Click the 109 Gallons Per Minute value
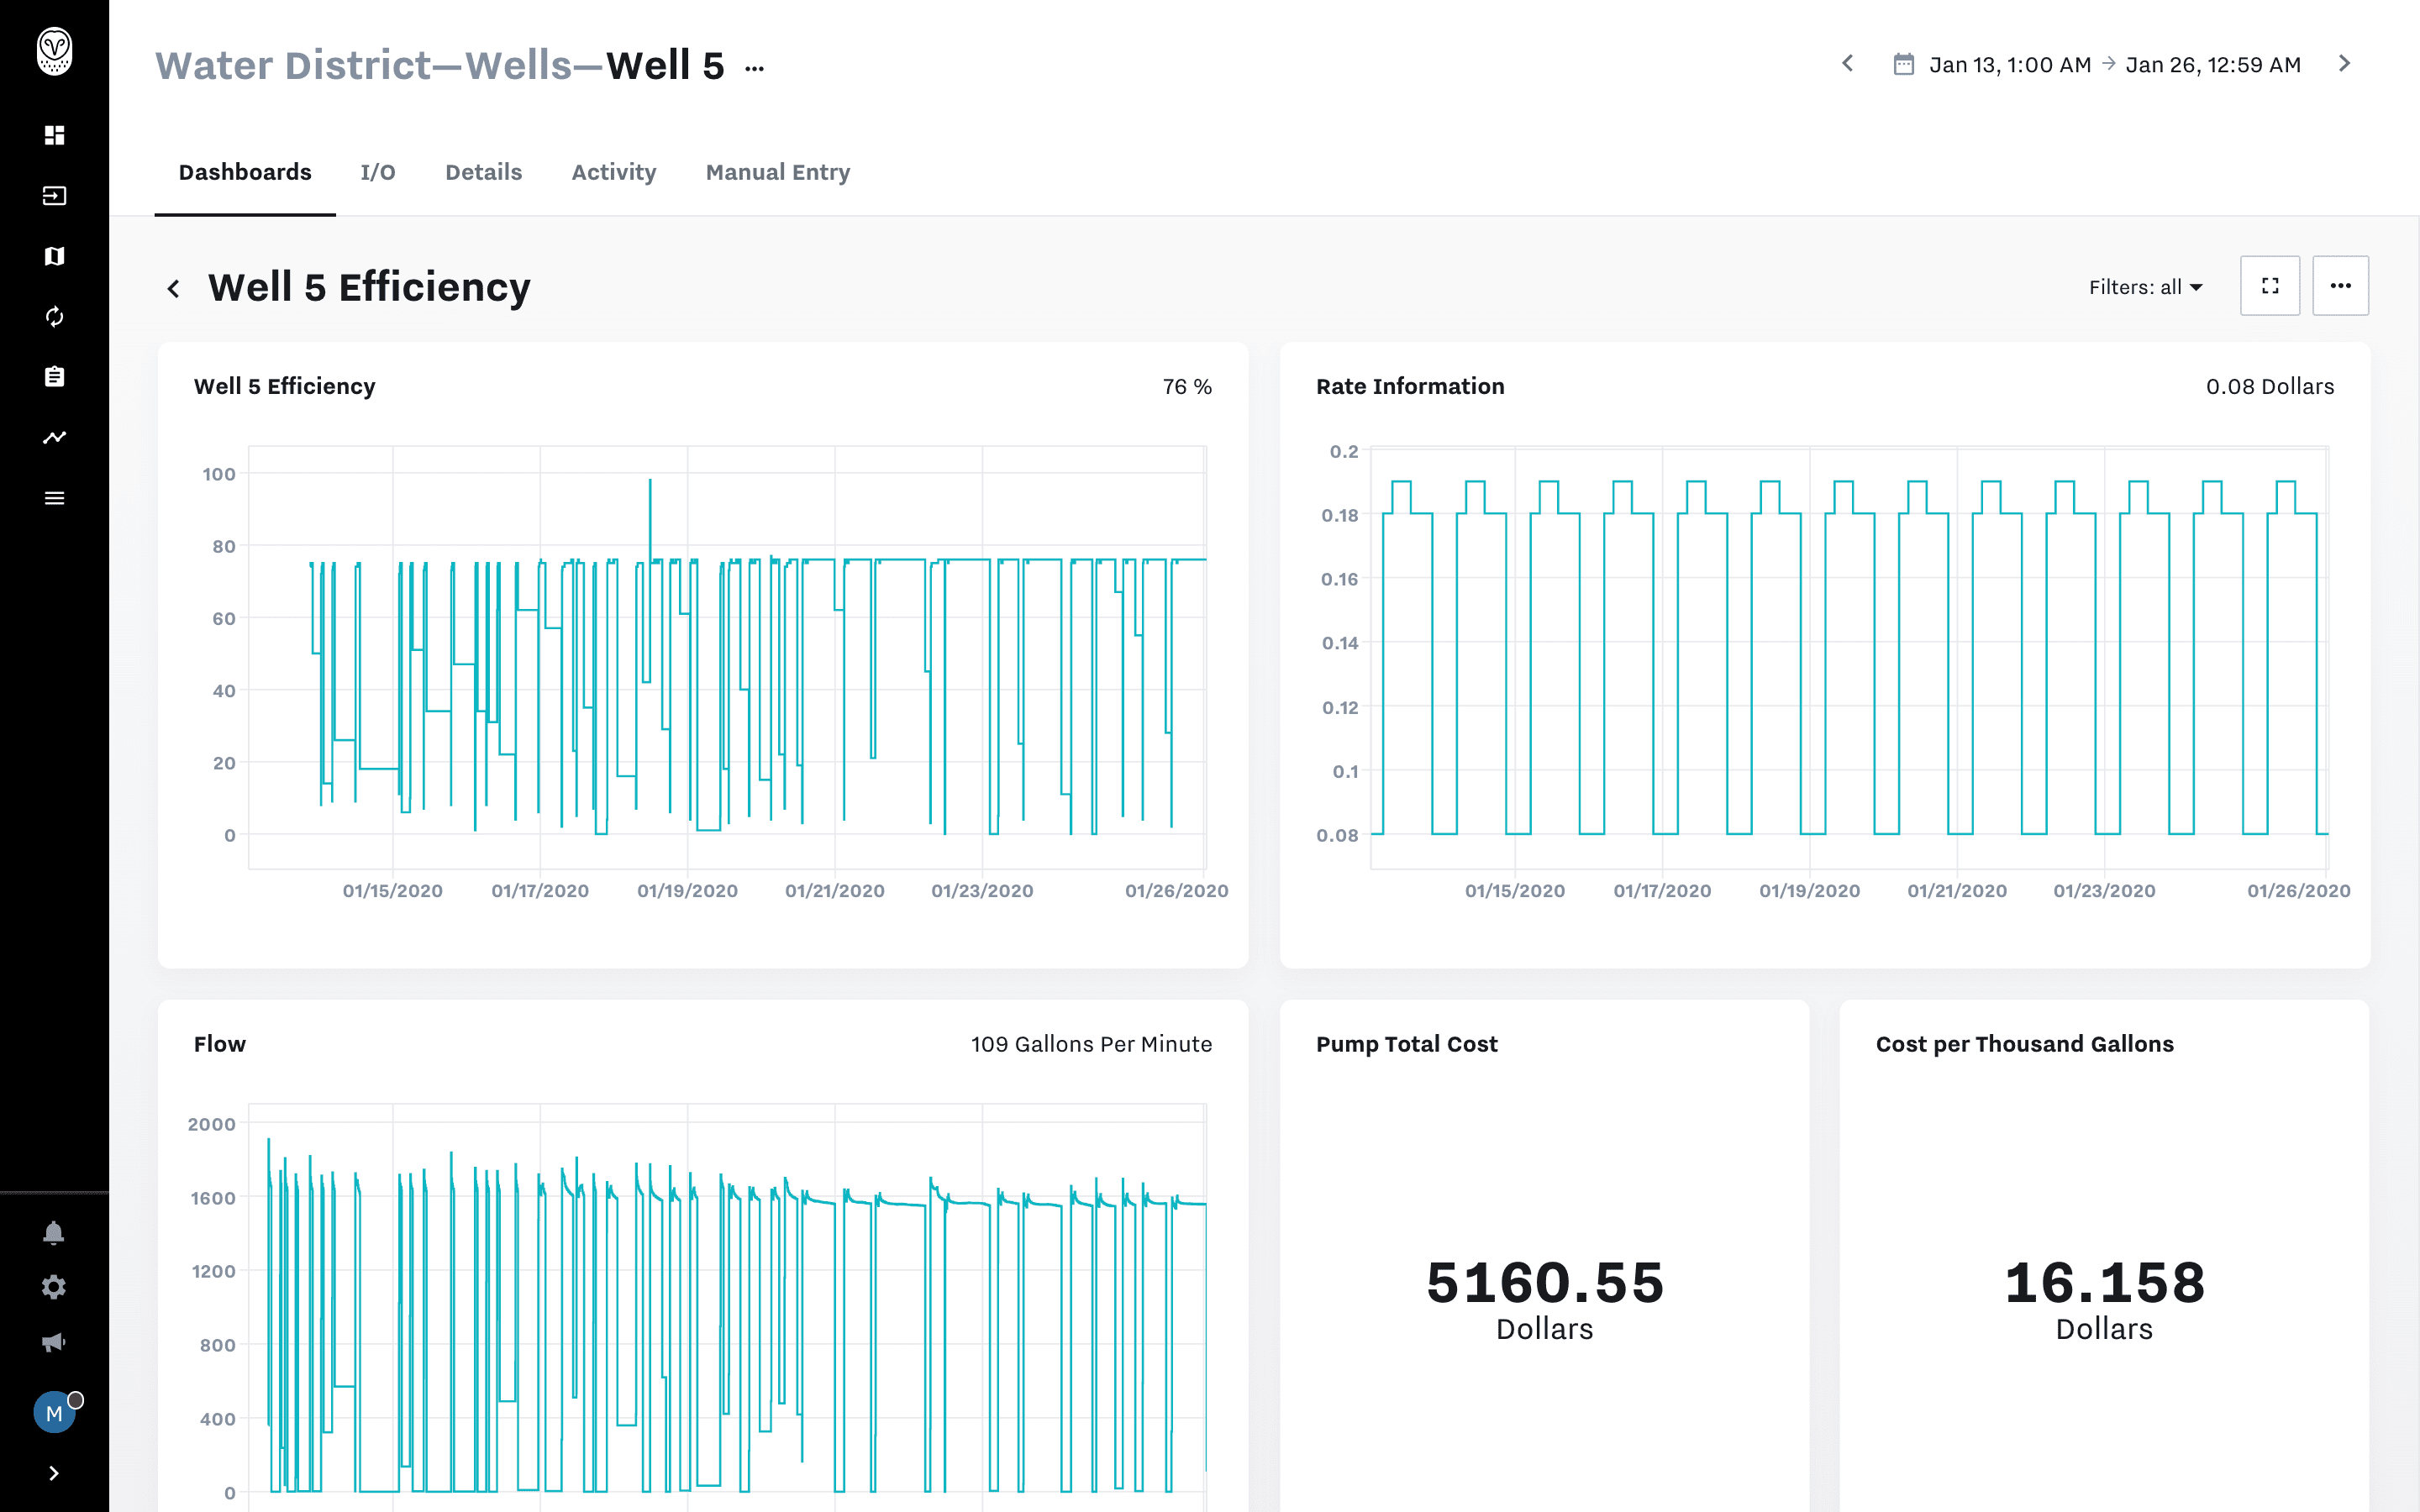Image resolution: width=2420 pixels, height=1512 pixels. click(1091, 1044)
